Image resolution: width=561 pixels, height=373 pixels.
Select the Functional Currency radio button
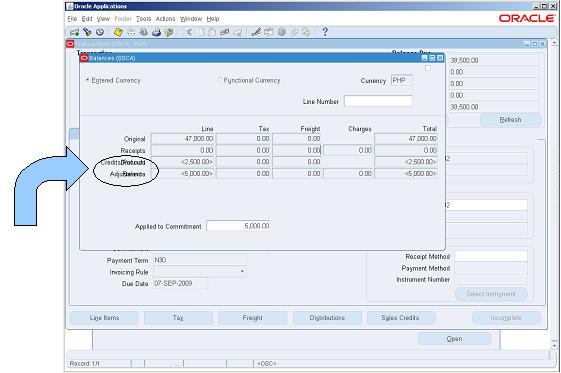(x=219, y=80)
